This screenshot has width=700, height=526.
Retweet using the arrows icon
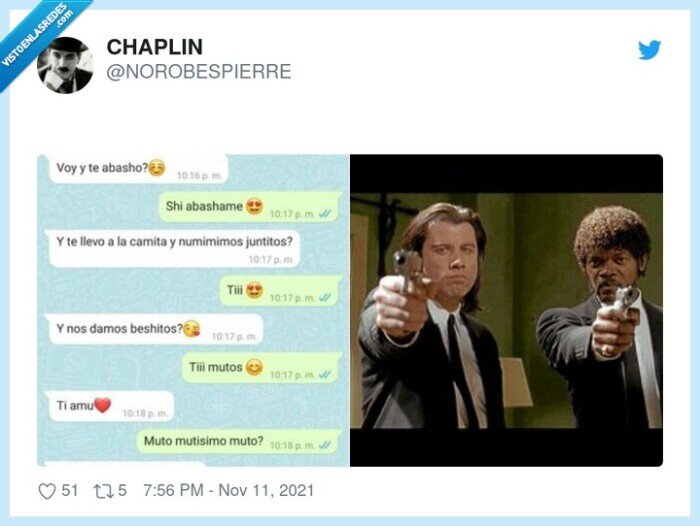point(102,491)
